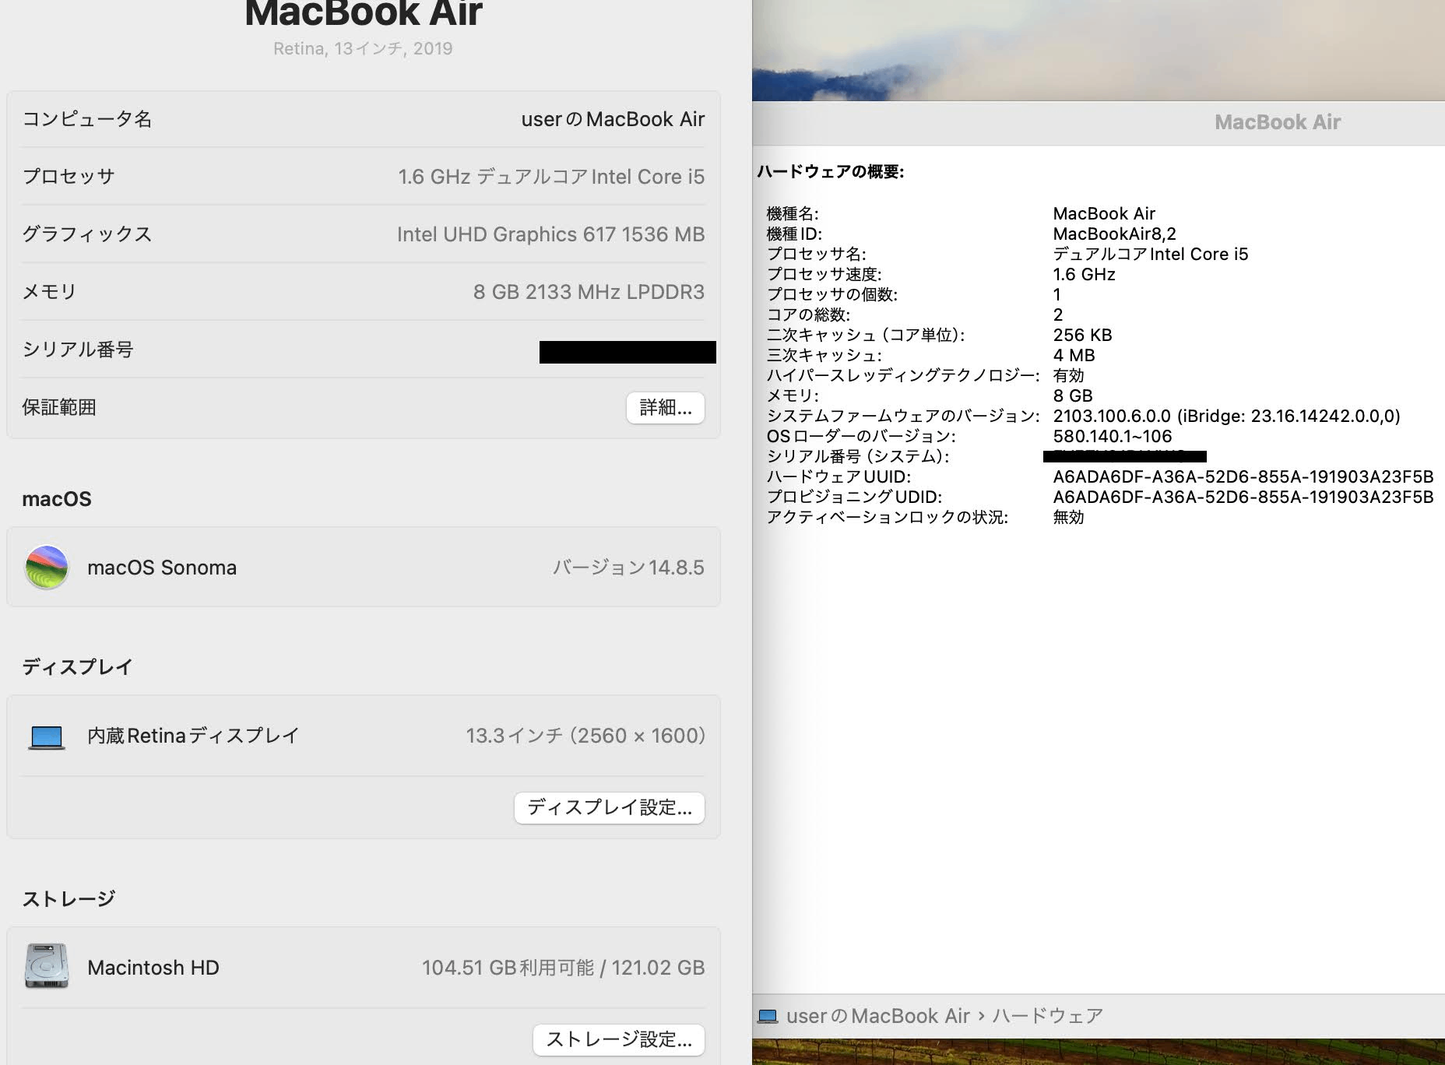The image size is (1445, 1065).
Task: Click プロセッサ名: value デュアルコア Intel Core i5
Action: (x=1150, y=254)
